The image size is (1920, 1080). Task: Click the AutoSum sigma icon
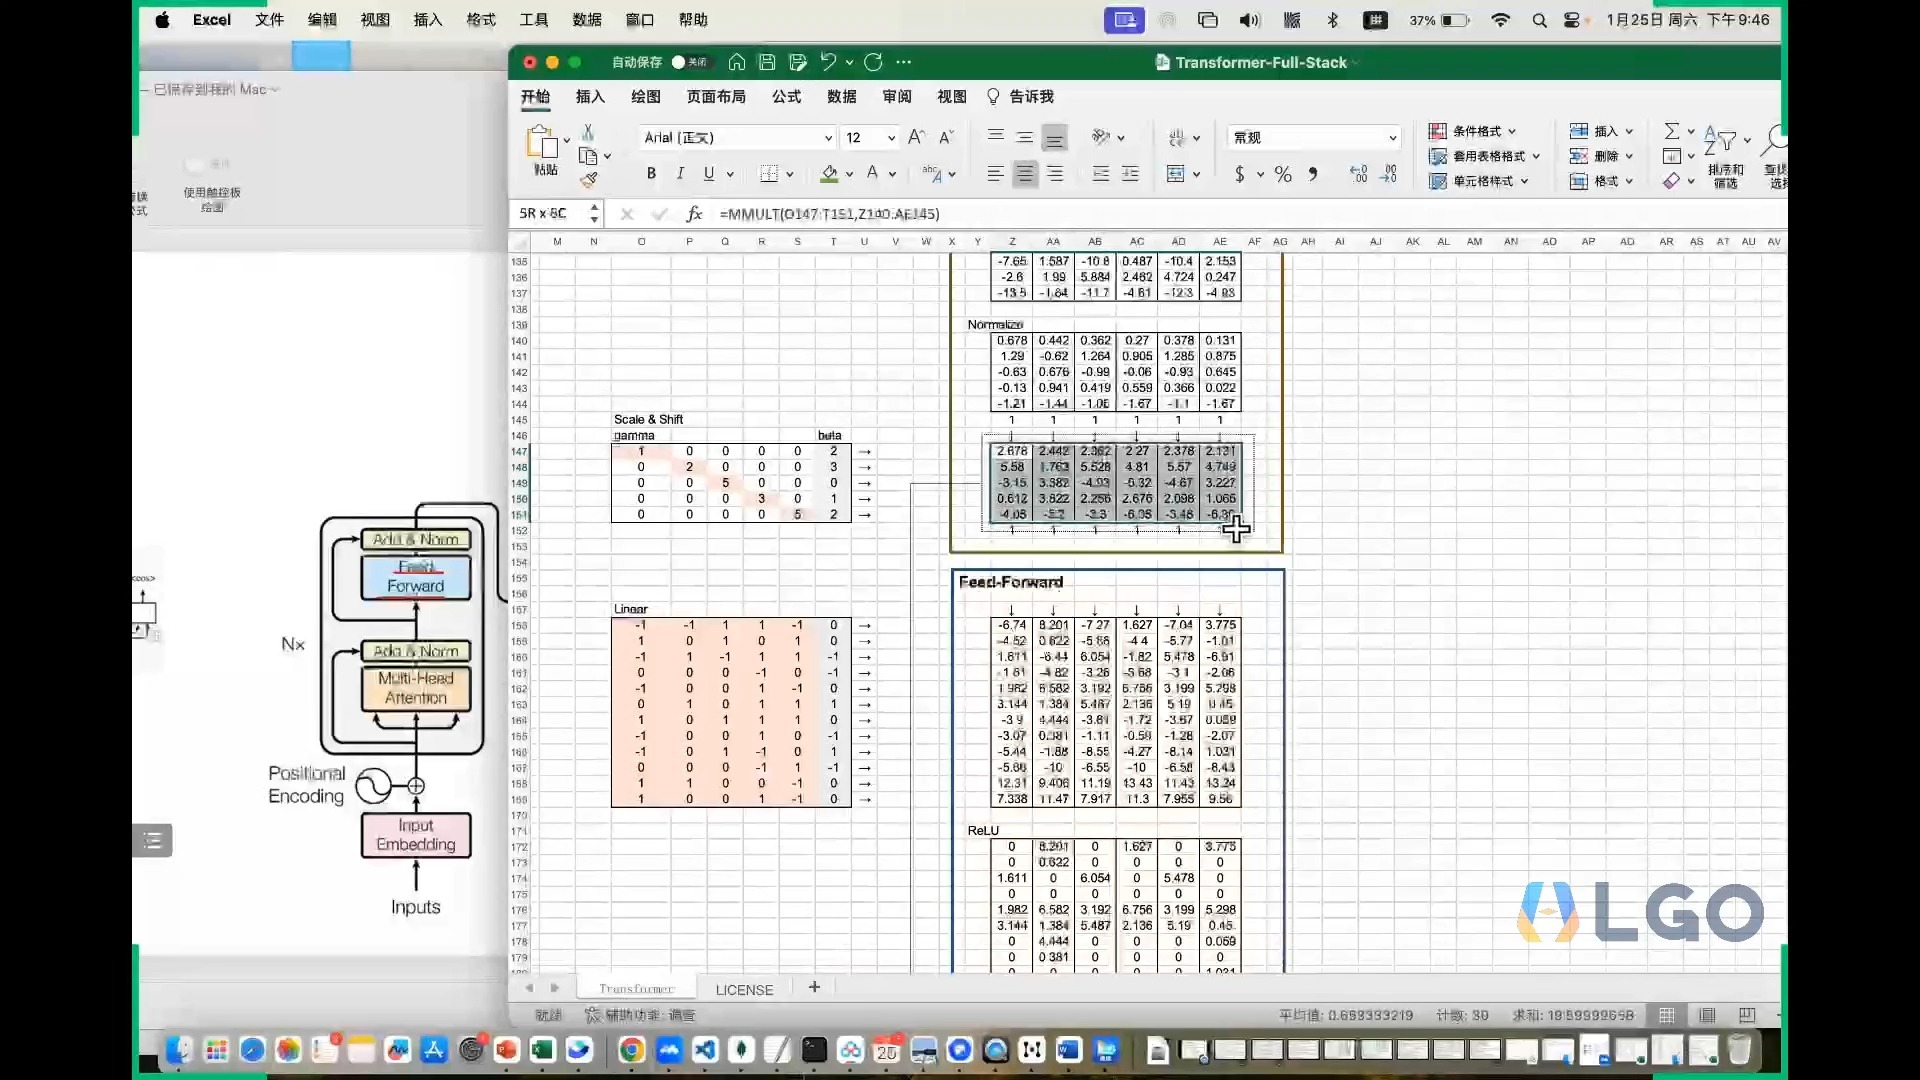coord(1671,131)
